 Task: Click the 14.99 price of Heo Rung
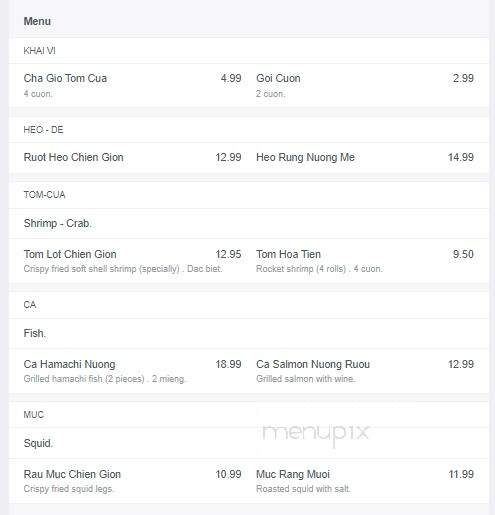point(461,157)
